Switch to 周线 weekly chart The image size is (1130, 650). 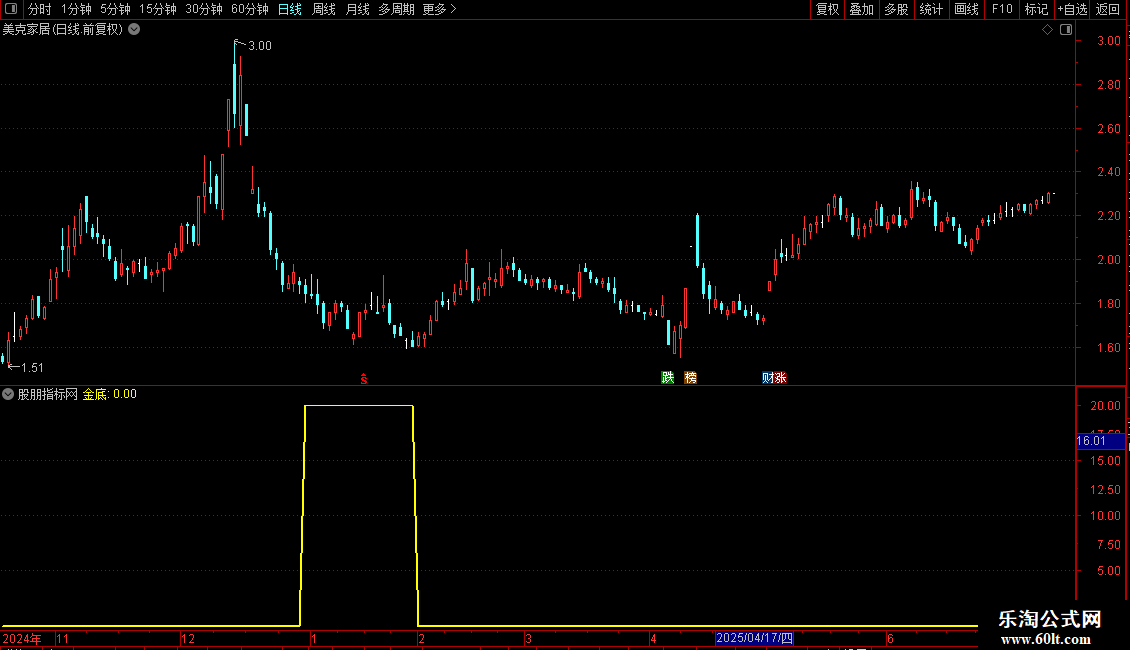click(x=324, y=9)
